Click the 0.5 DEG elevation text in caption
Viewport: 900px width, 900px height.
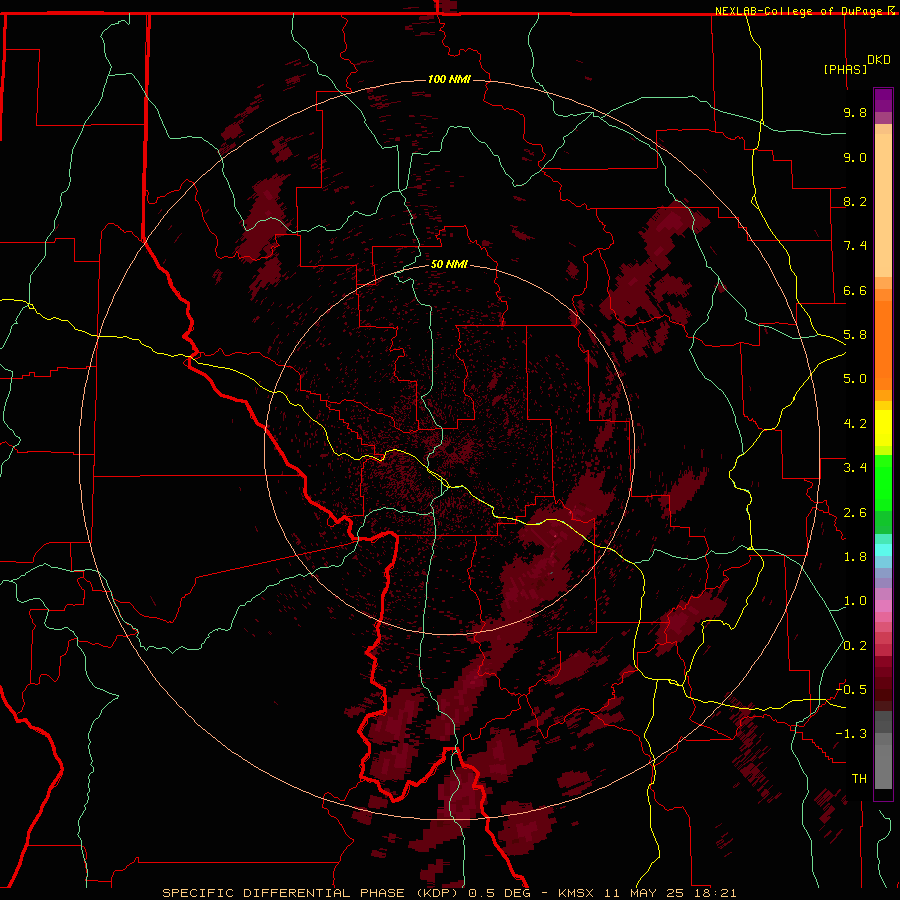499,893
